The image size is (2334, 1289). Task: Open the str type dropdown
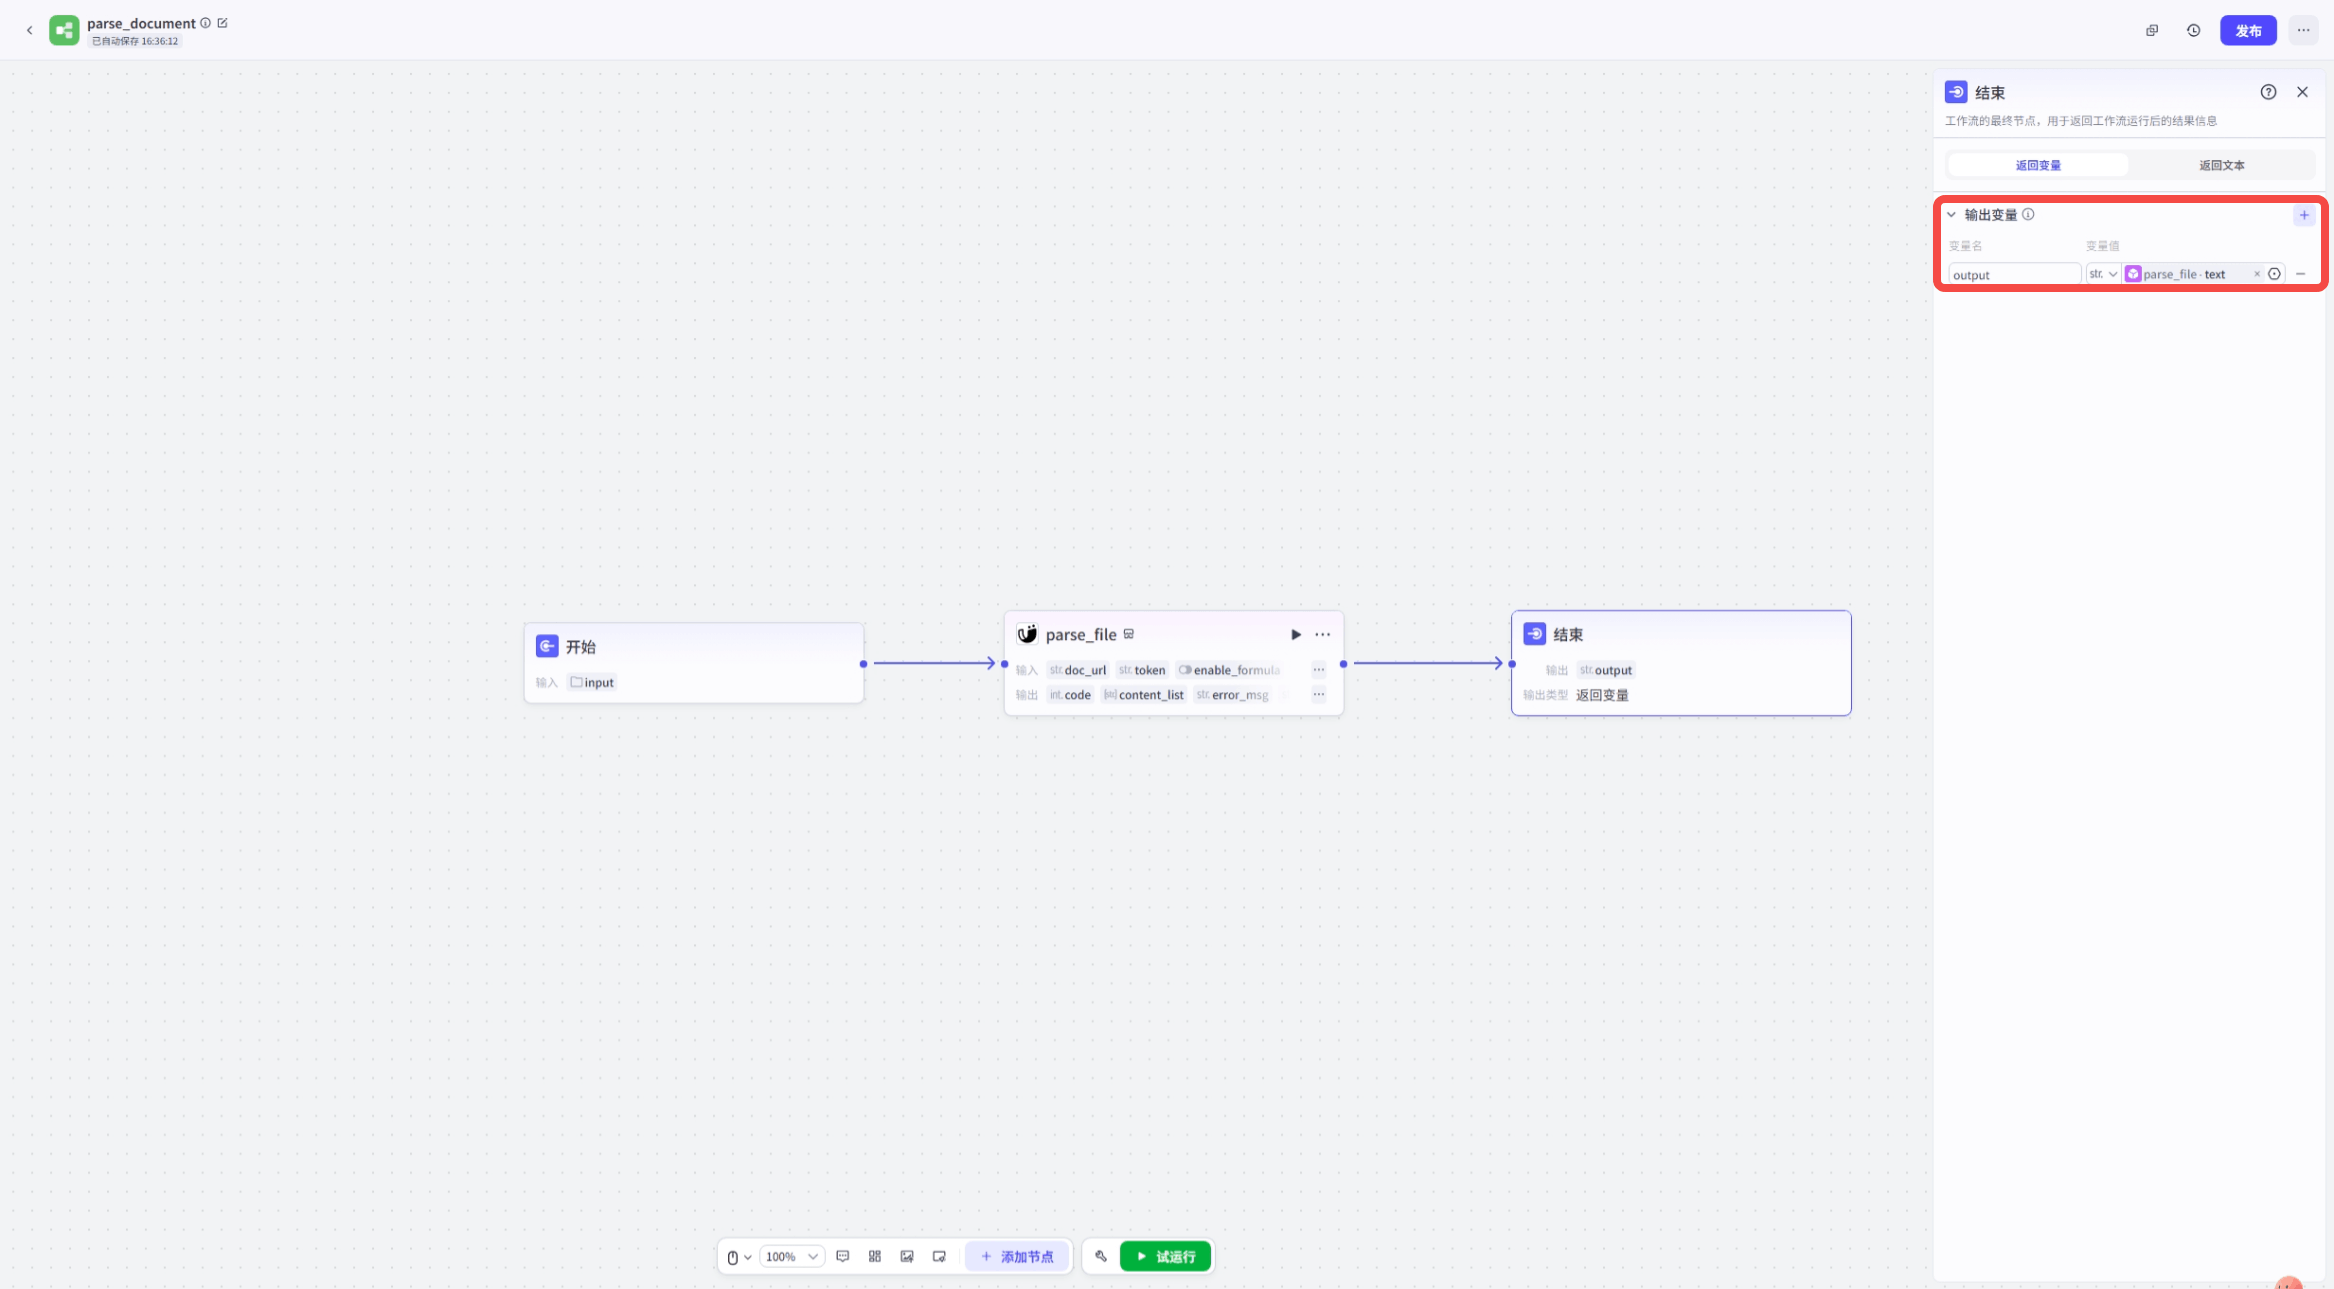click(x=2103, y=274)
